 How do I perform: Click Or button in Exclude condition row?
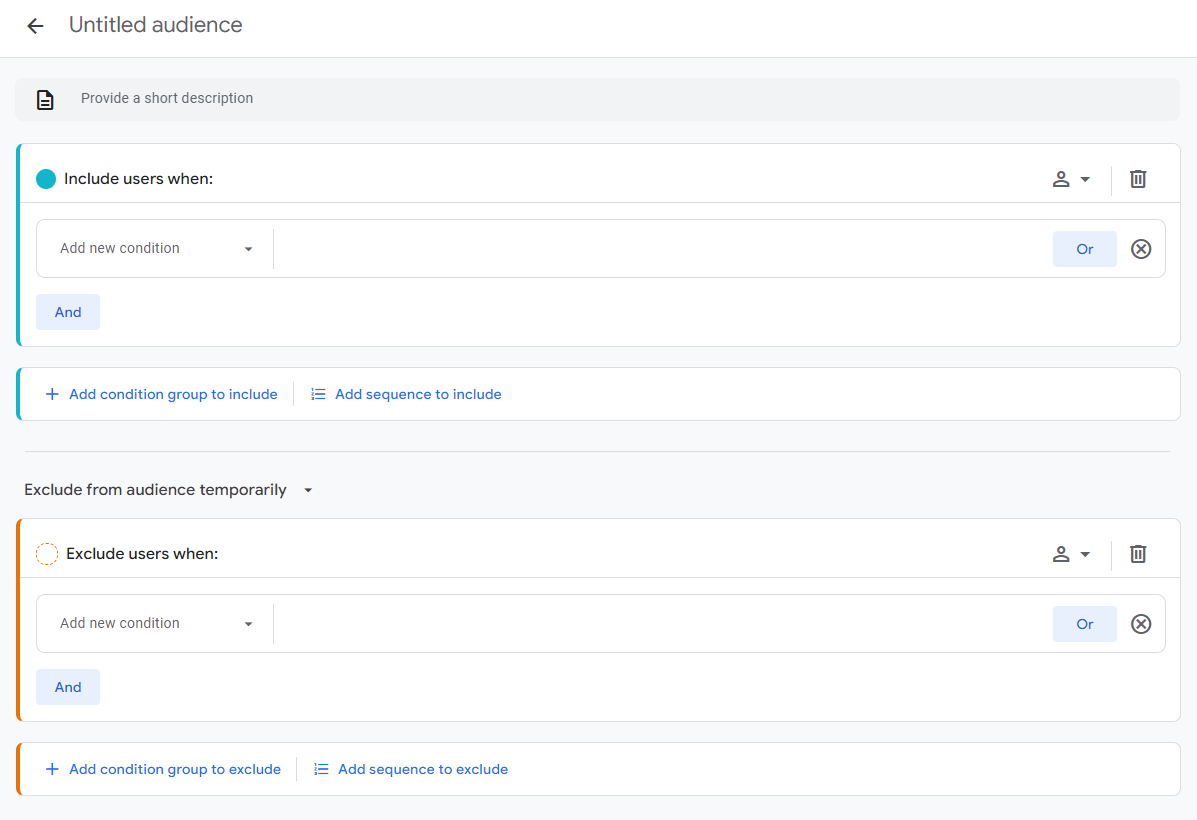pos(1084,624)
